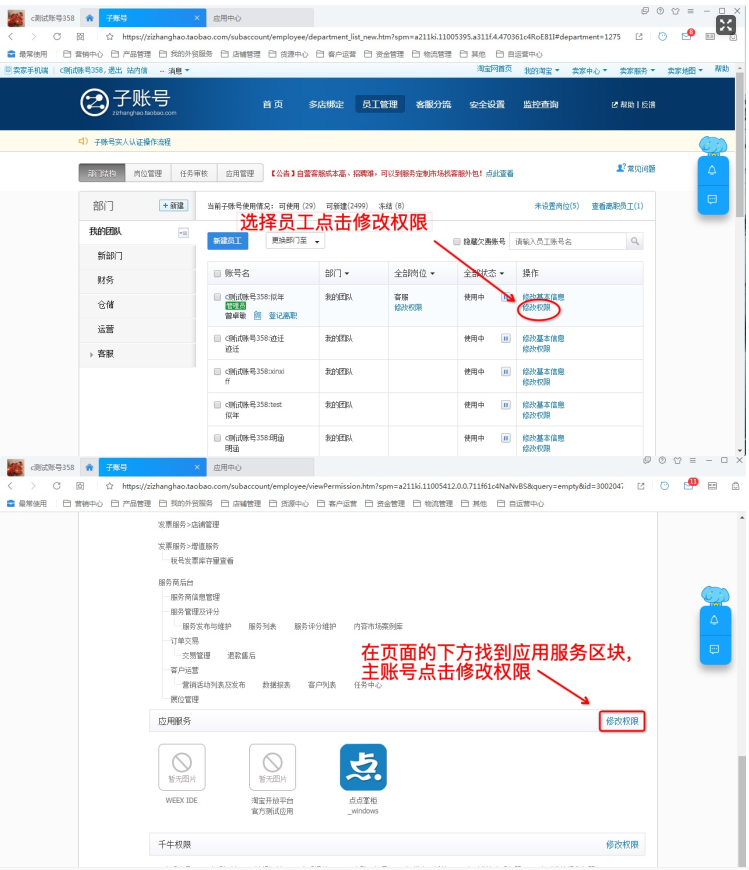
Task: Open 员工管理 in the blue navigation bar
Action: pos(380,104)
